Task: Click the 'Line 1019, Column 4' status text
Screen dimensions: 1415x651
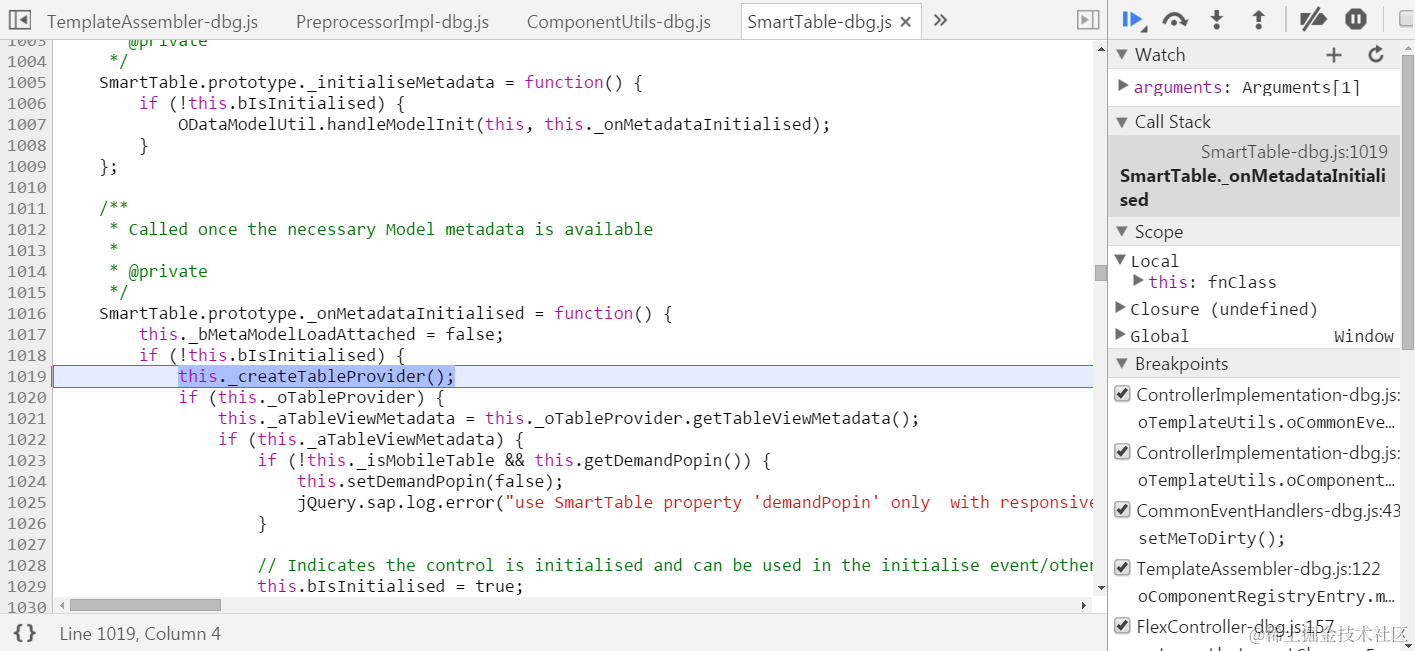Action: [x=140, y=633]
